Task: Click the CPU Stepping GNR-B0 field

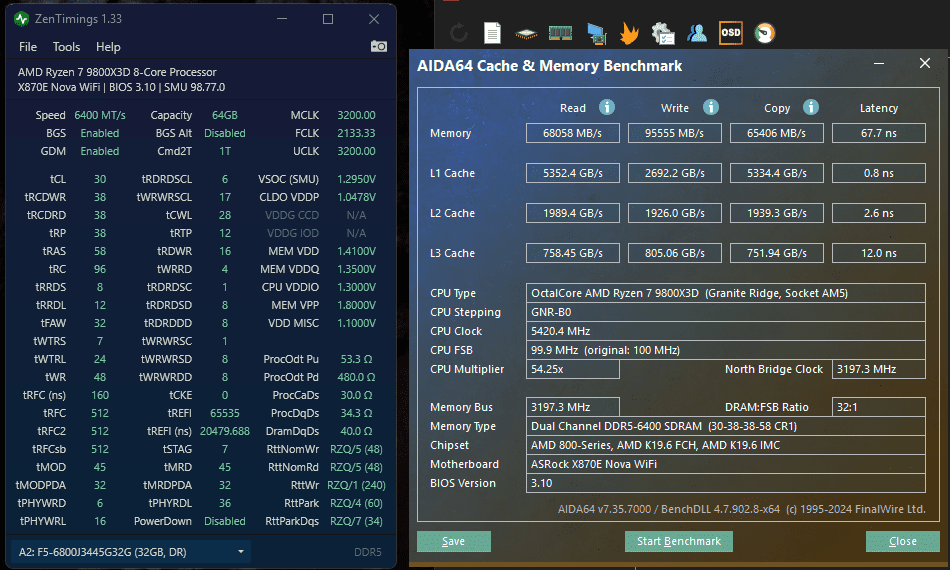Action: pos(726,312)
